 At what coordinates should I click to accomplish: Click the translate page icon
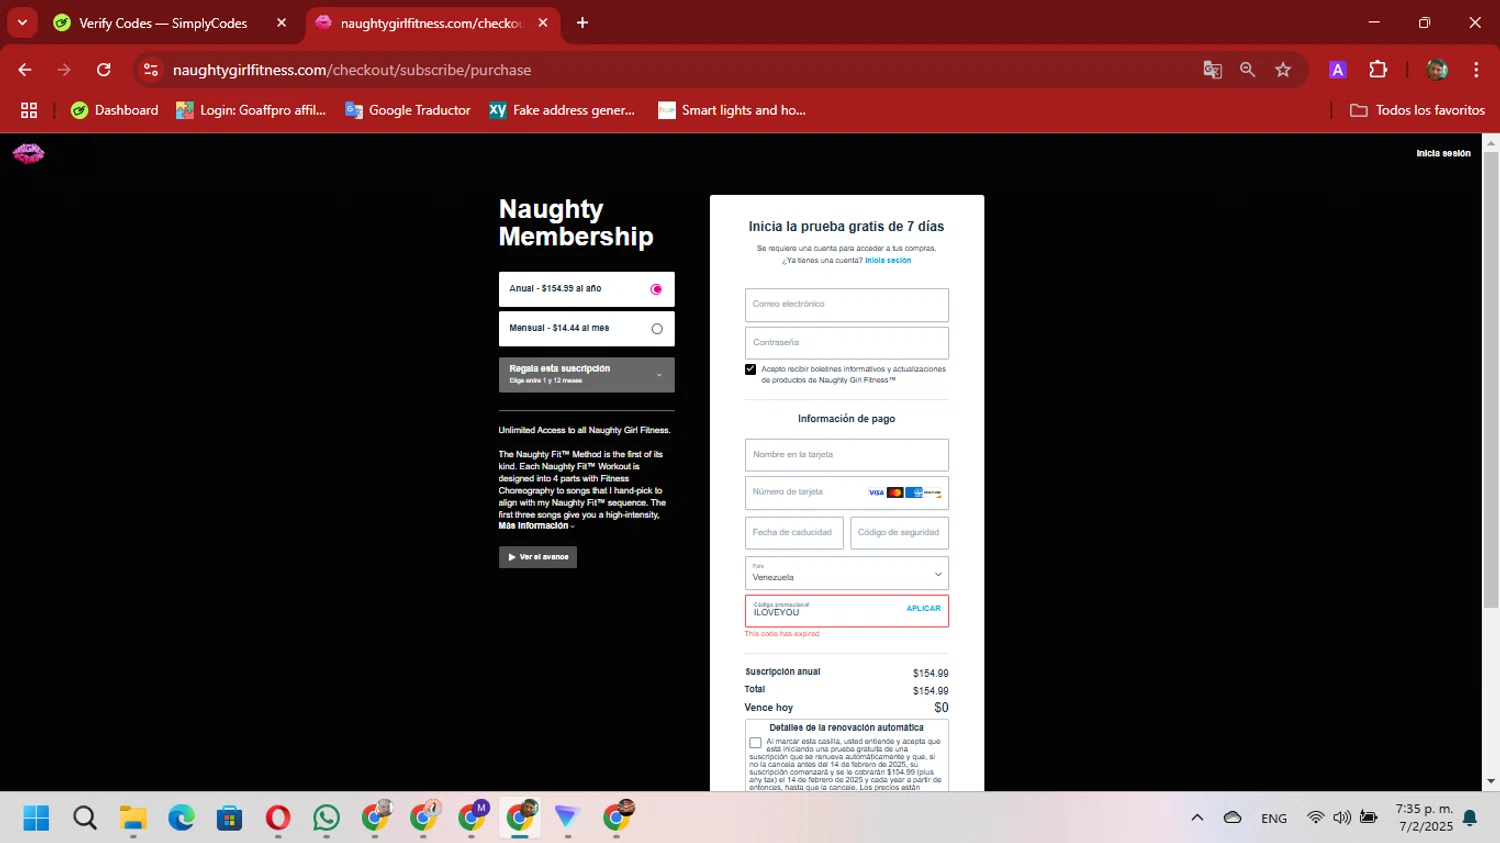pos(1212,70)
